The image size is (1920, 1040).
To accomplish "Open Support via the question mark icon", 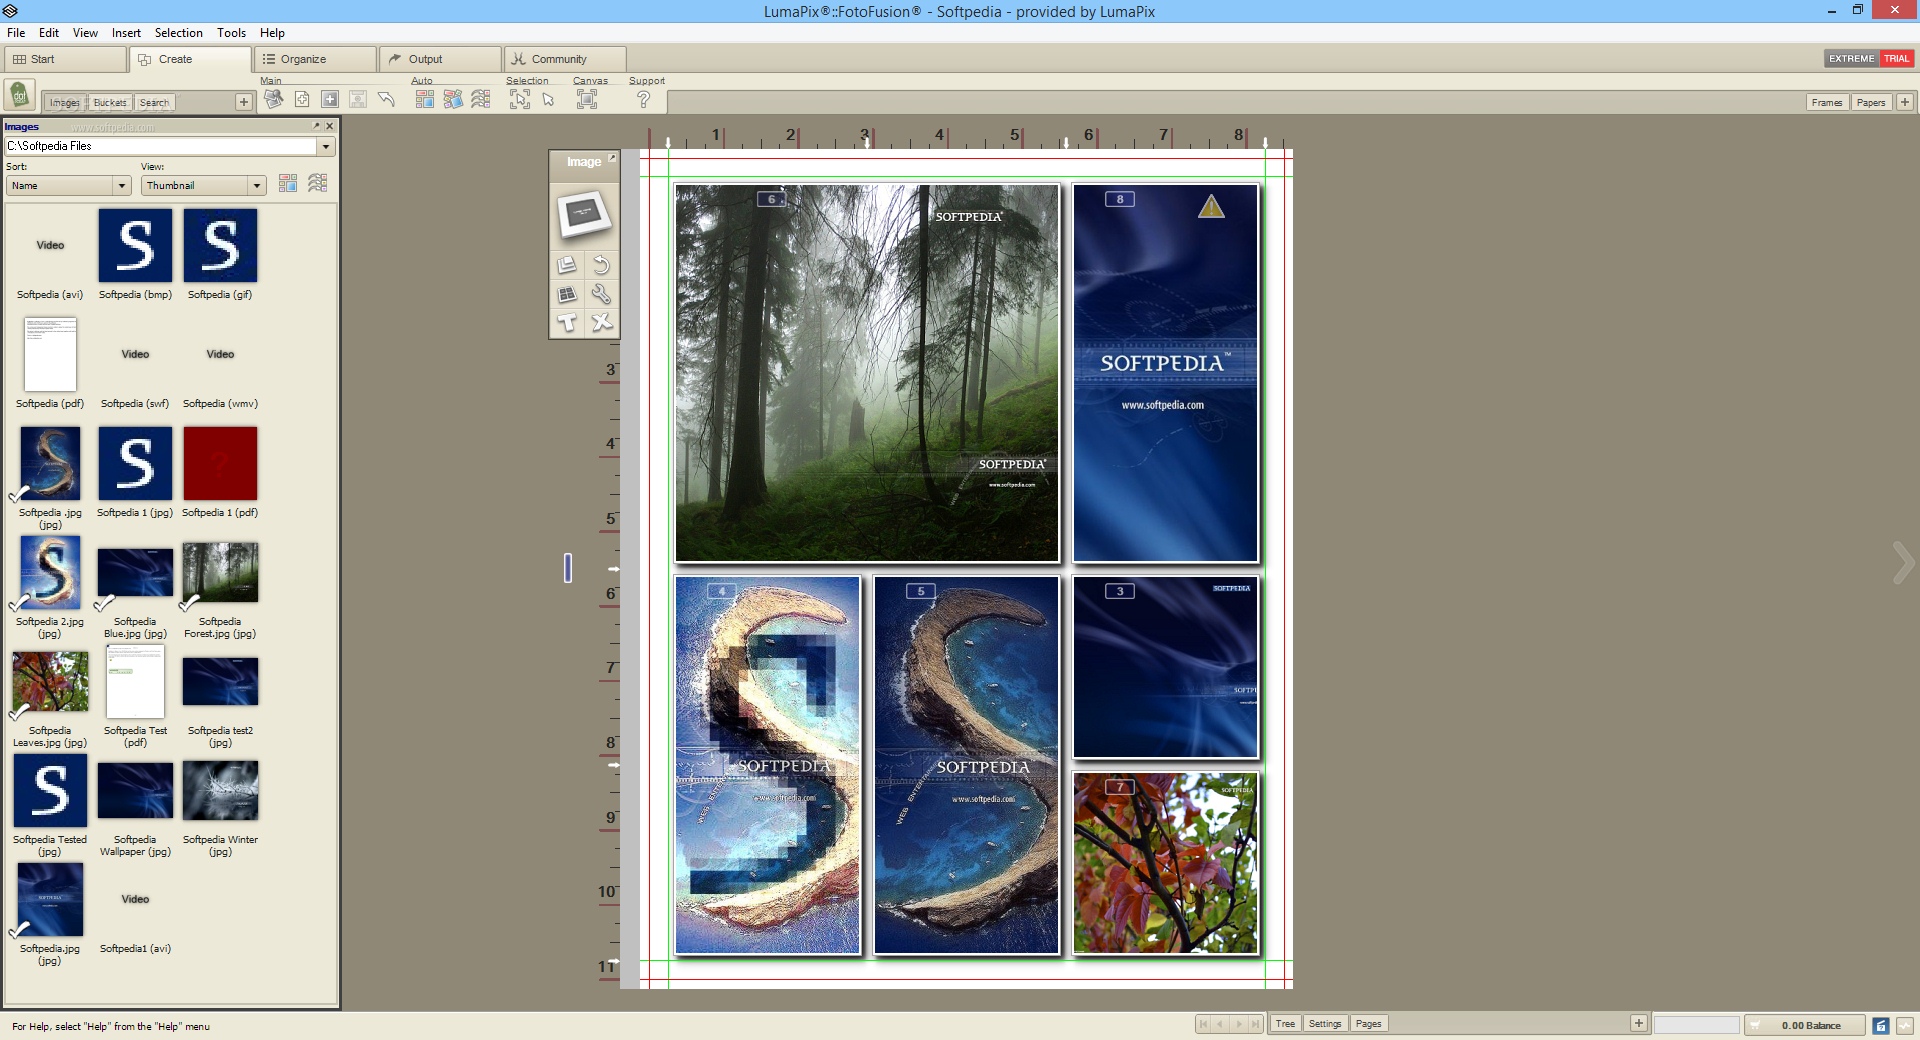I will tap(644, 99).
